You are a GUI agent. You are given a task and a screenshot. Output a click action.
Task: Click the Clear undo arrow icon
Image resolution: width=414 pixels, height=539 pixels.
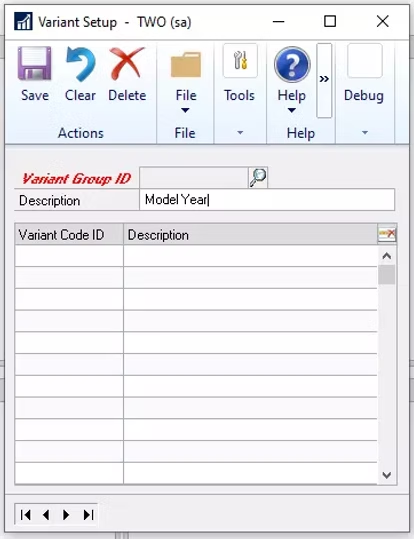[80, 64]
